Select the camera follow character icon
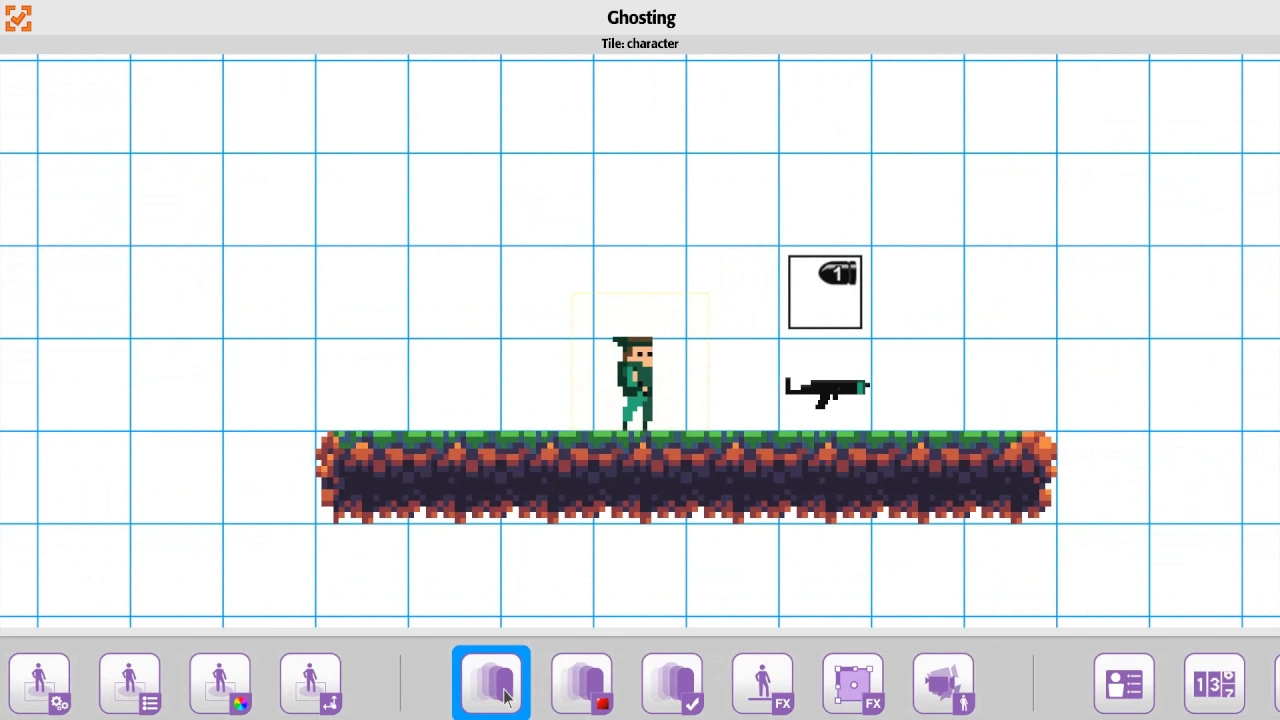The width and height of the screenshot is (1280, 720). [943, 684]
